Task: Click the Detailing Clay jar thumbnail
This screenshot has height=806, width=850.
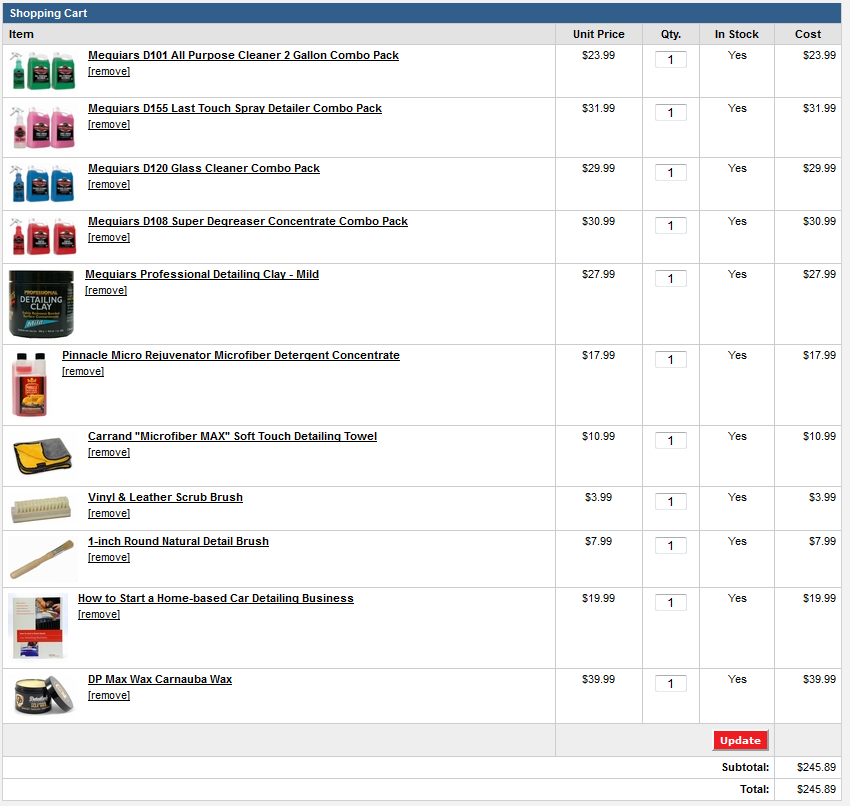Action: [x=41, y=304]
